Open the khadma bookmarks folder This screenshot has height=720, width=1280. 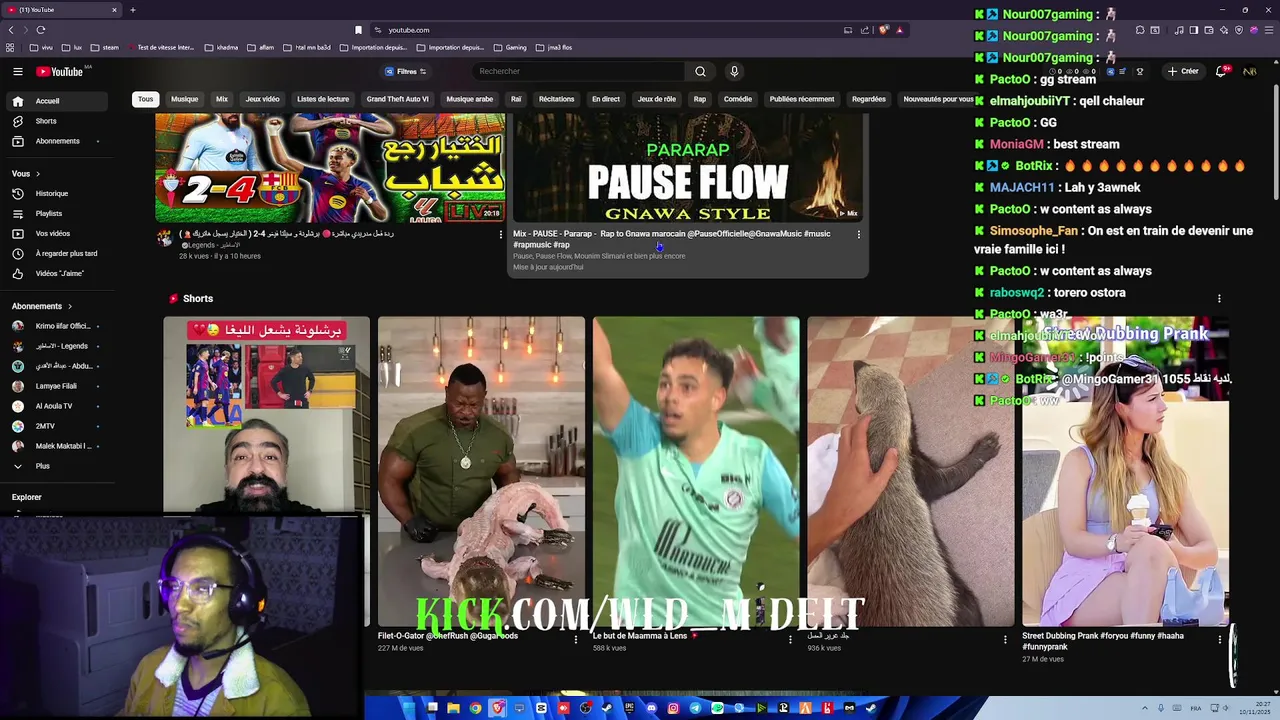pos(221,47)
